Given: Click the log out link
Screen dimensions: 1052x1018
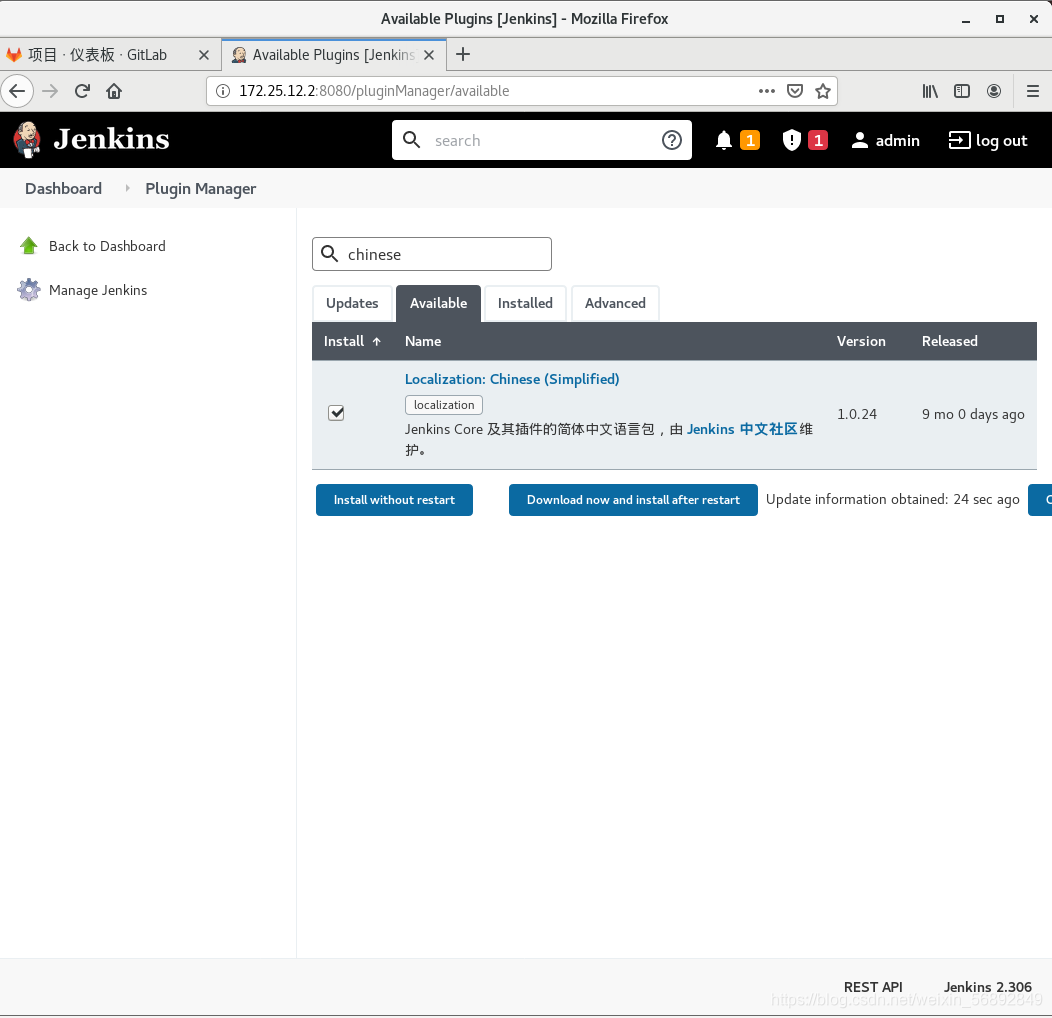Looking at the screenshot, I should [x=988, y=140].
